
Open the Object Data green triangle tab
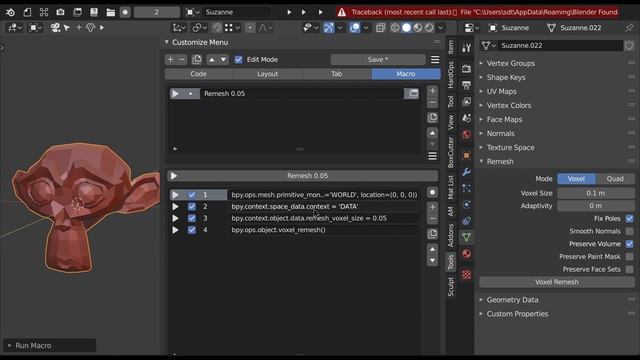pyautogui.click(x=466, y=237)
